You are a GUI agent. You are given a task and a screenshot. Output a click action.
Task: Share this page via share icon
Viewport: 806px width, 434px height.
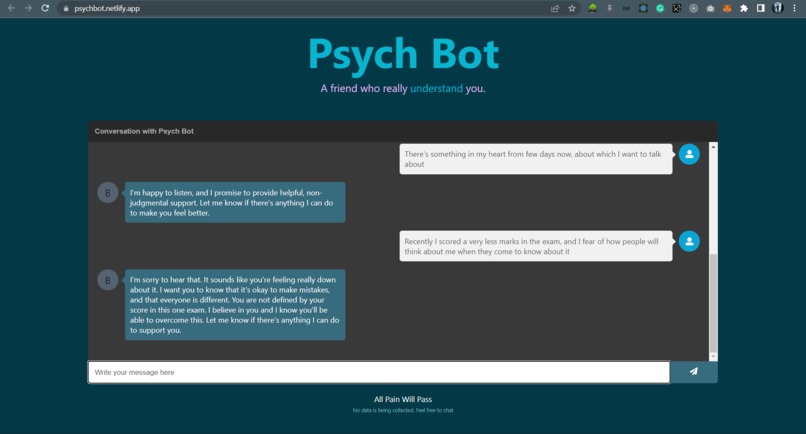pos(555,8)
